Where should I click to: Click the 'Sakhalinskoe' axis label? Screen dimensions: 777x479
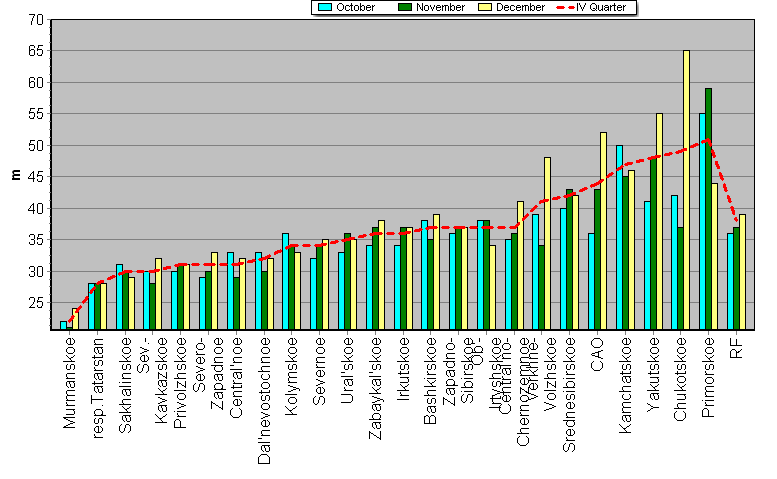tap(125, 385)
